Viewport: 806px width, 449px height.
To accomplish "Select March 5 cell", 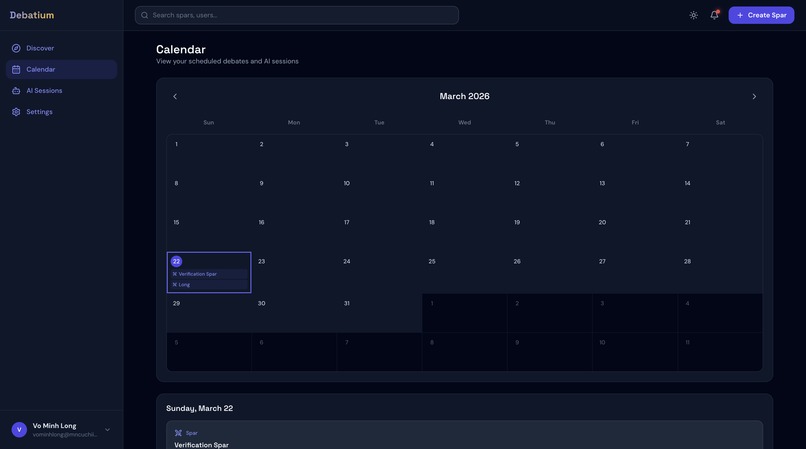I will point(550,154).
